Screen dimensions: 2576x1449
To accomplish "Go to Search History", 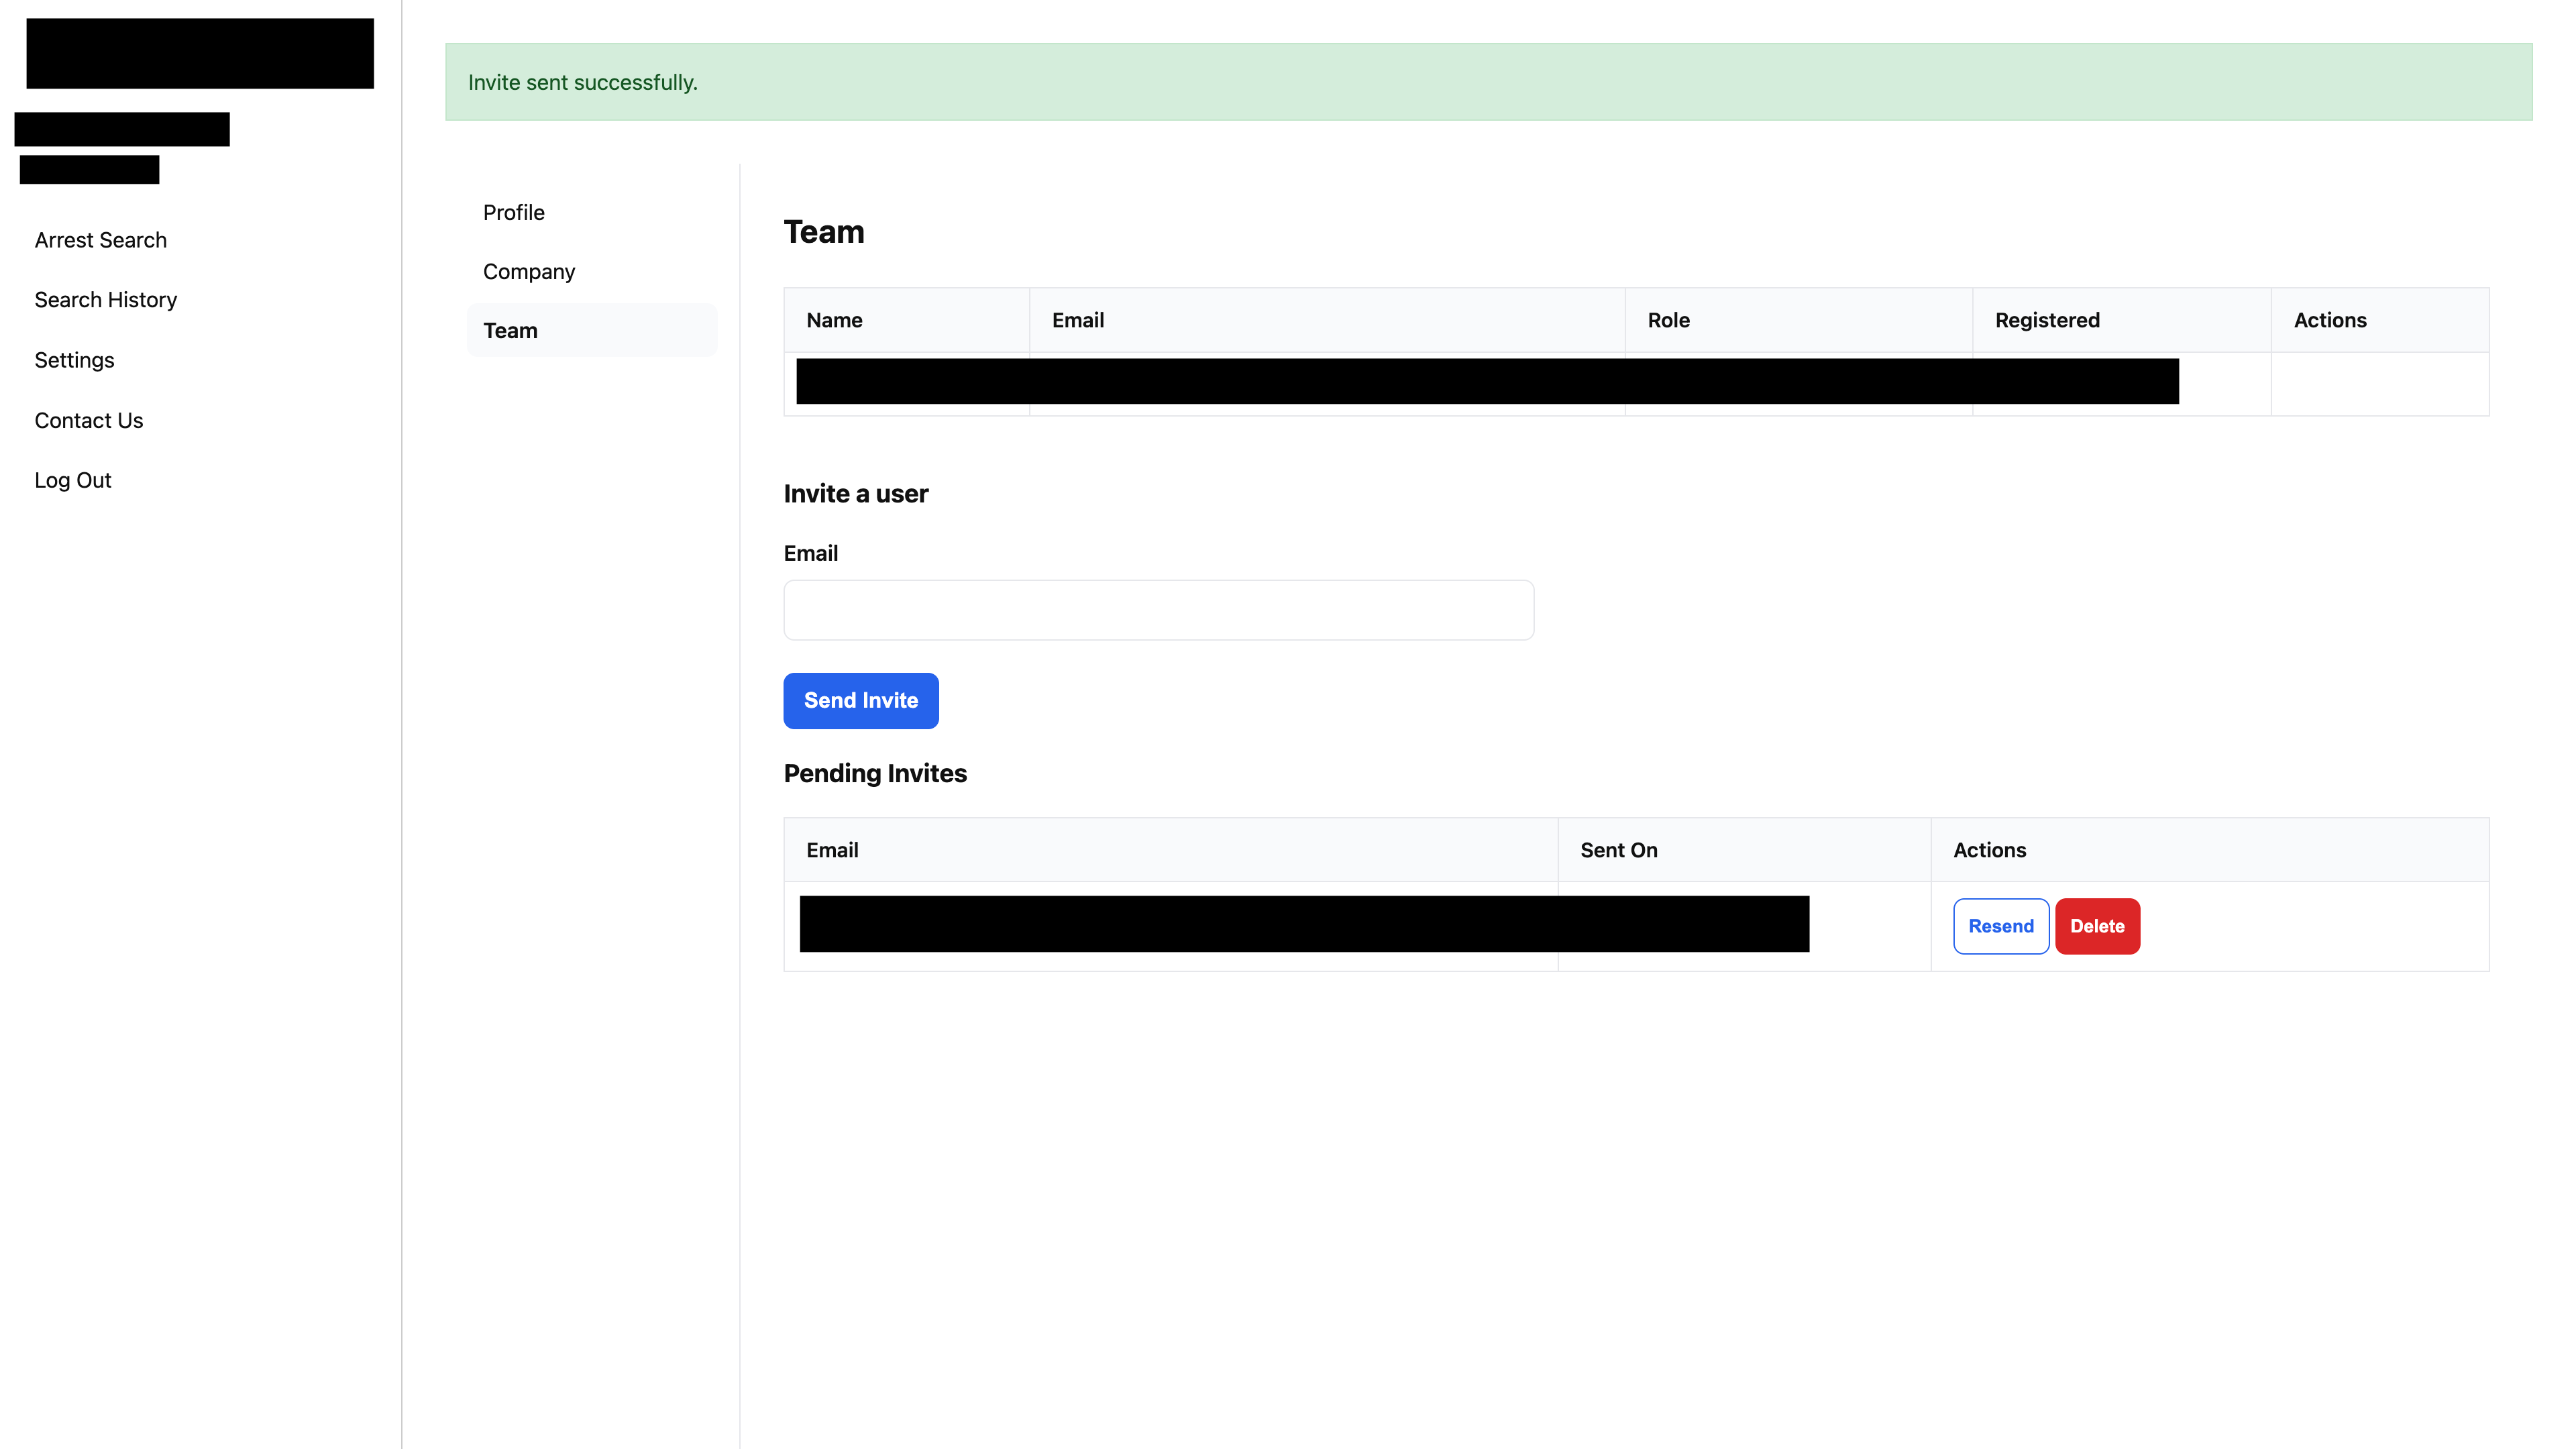I will (105, 300).
